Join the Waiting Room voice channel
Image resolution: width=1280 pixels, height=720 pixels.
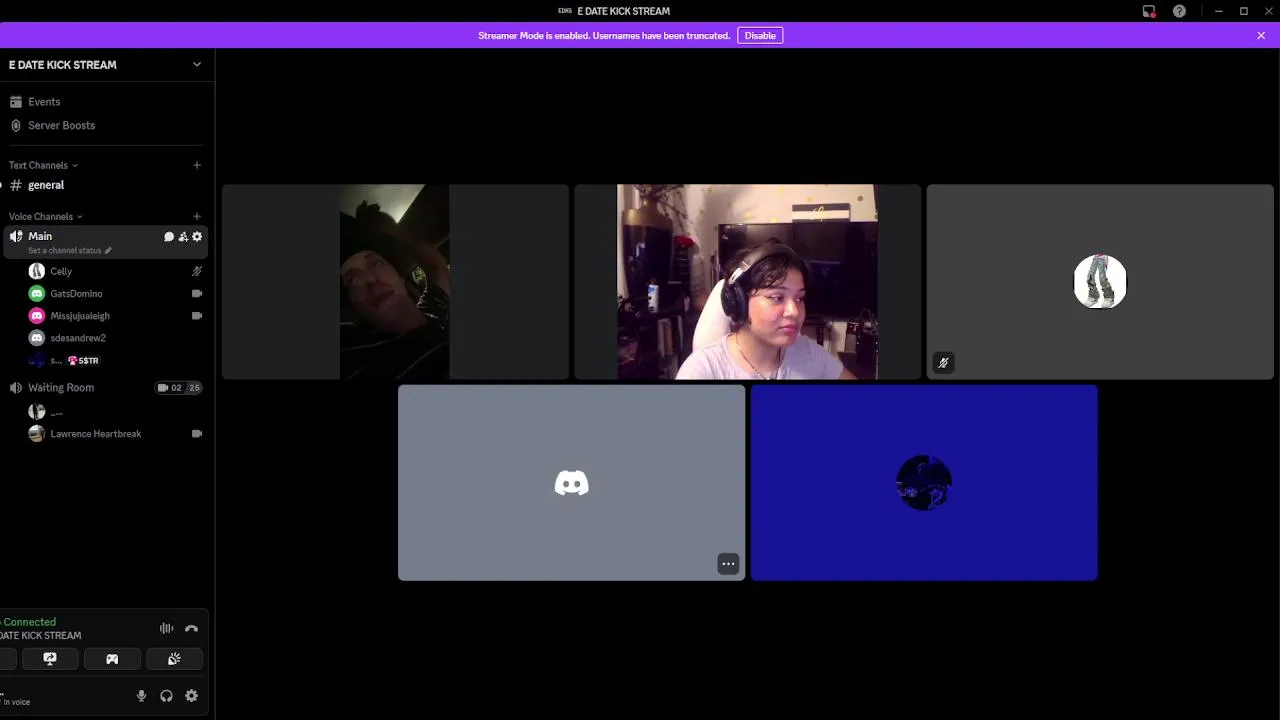pyautogui.click(x=61, y=388)
